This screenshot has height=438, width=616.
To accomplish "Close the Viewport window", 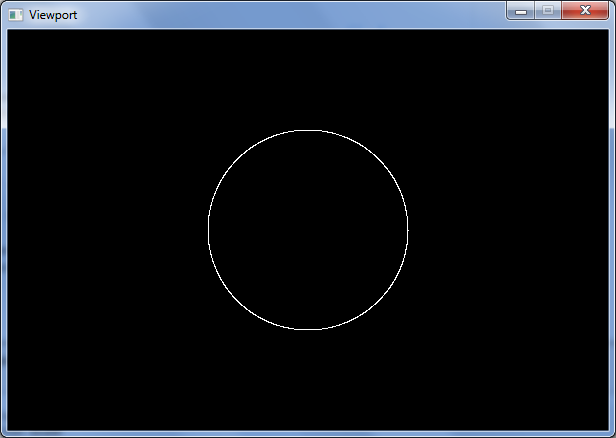I will (585, 11).
